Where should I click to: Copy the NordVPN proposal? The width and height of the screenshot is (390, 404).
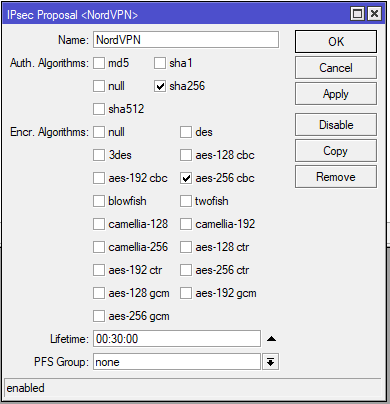pyautogui.click(x=336, y=151)
